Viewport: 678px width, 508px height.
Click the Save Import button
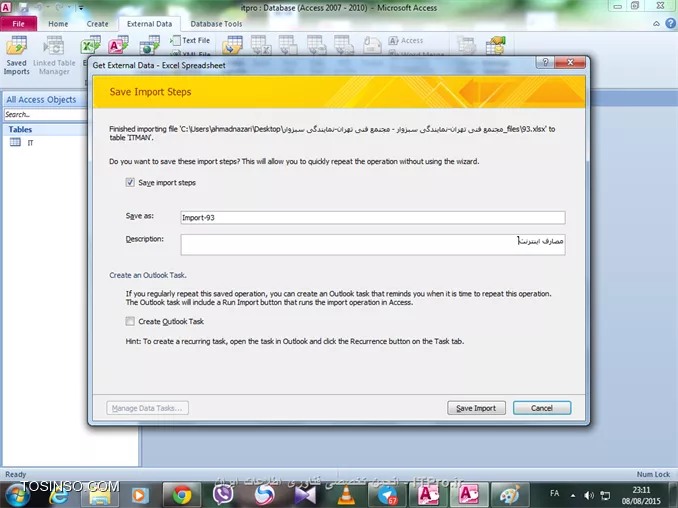476,408
